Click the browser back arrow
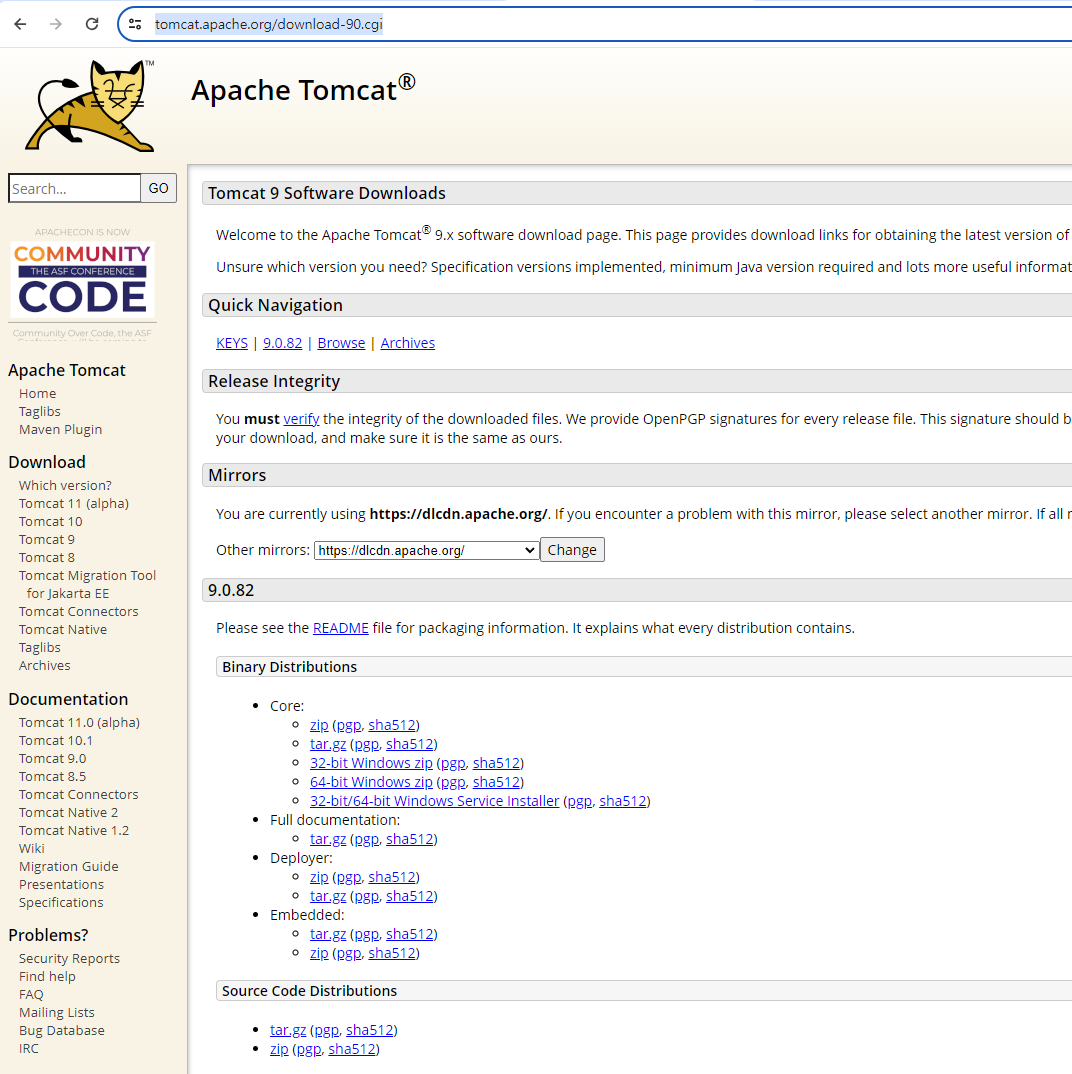 (x=21, y=24)
